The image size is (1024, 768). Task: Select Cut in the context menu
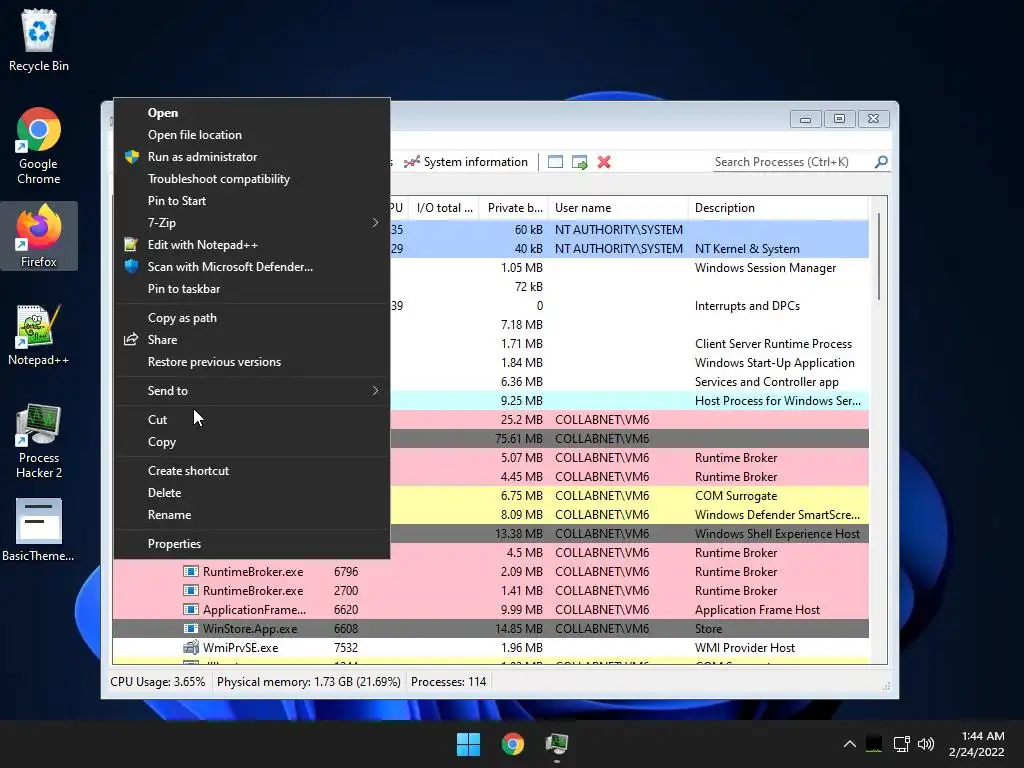point(252,419)
